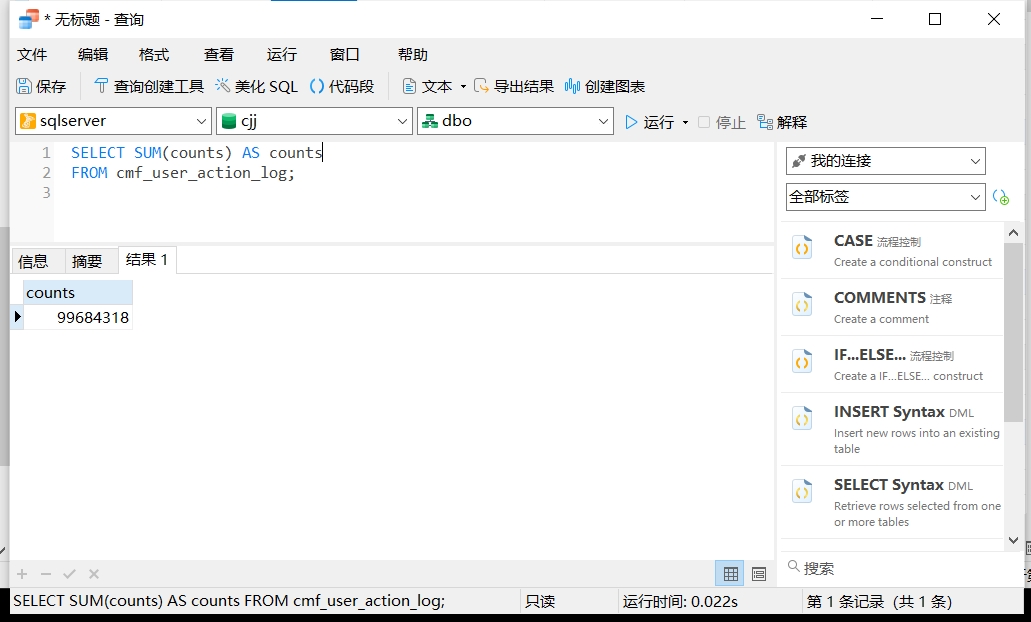Expand the Run (运行) options arrow

coord(685,122)
